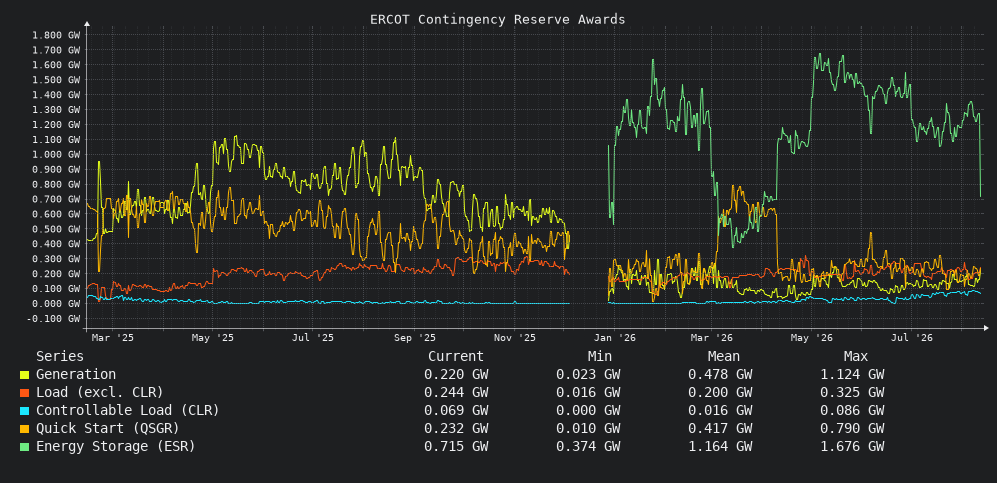Click Quick Start max value 0.790 GW
Screen dimensions: 997x483
click(852, 428)
